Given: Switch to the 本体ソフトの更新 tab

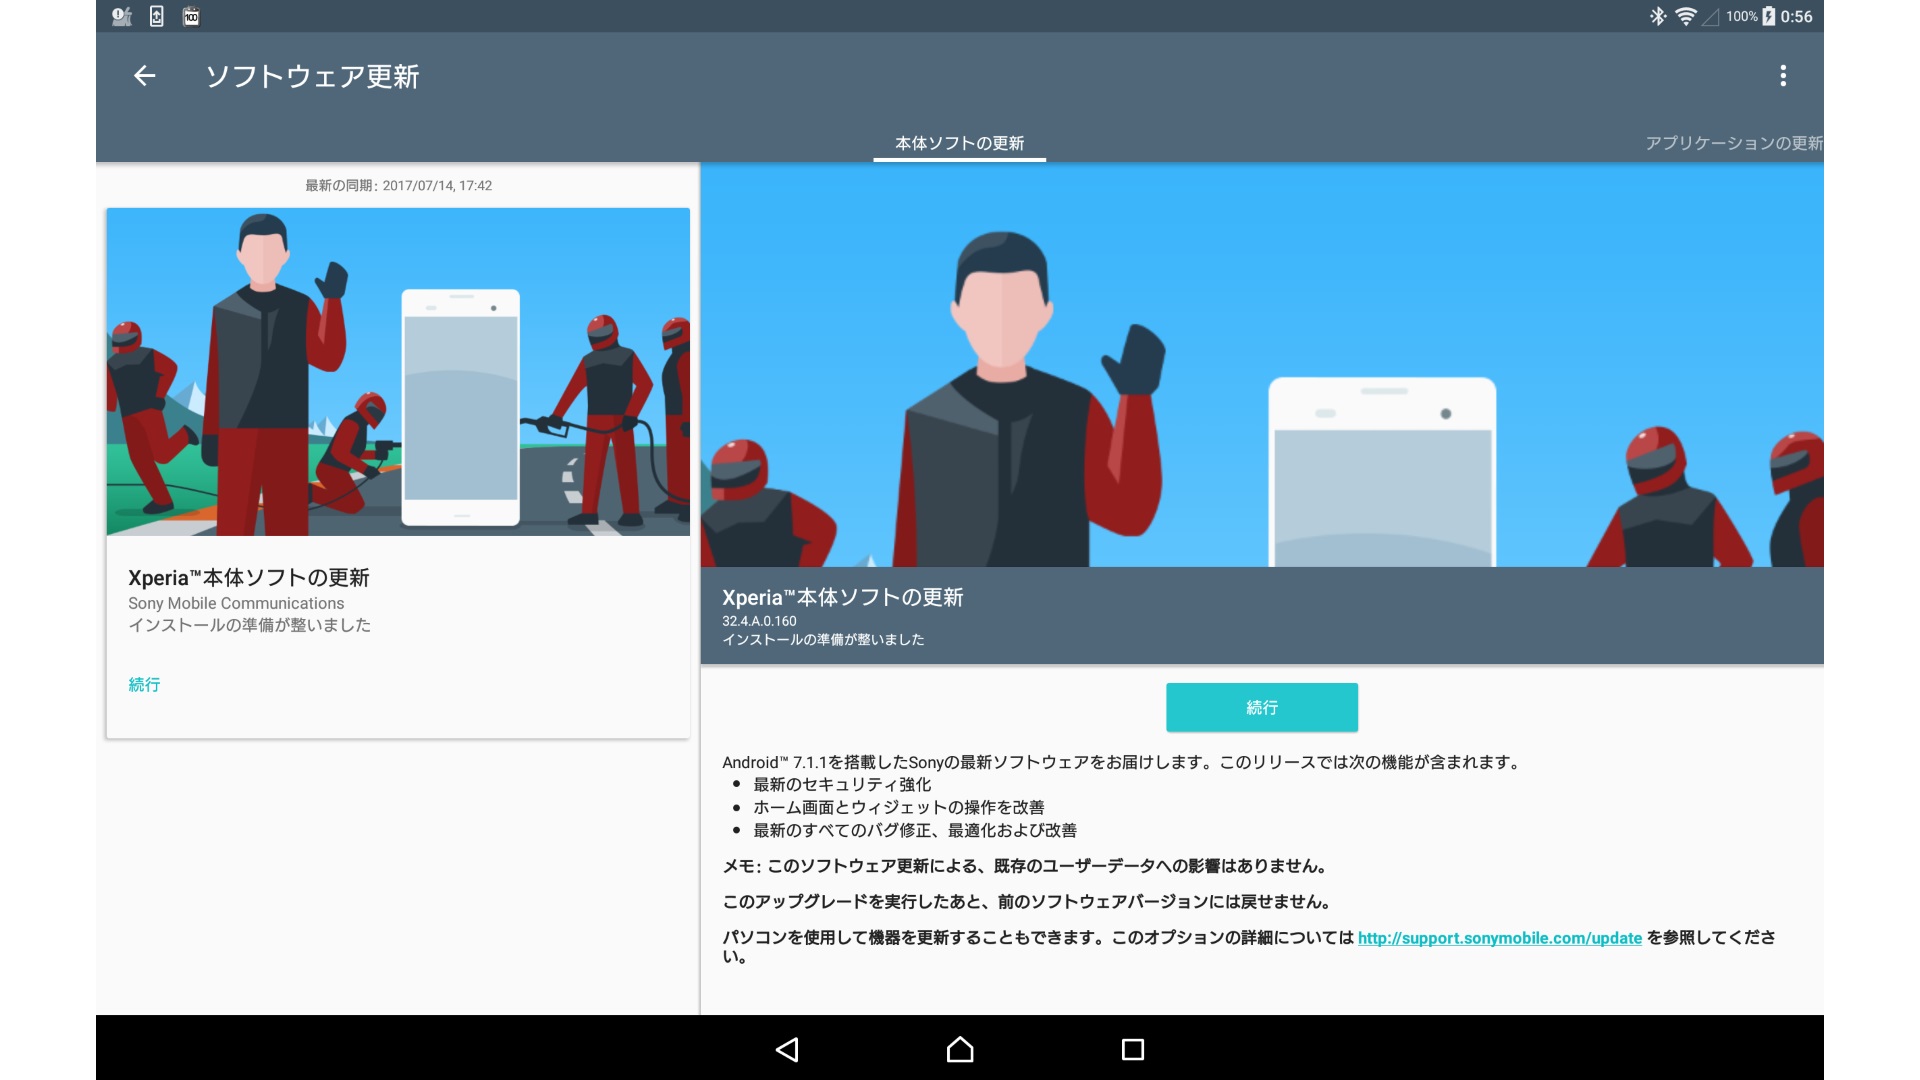Looking at the screenshot, I should pos(959,143).
